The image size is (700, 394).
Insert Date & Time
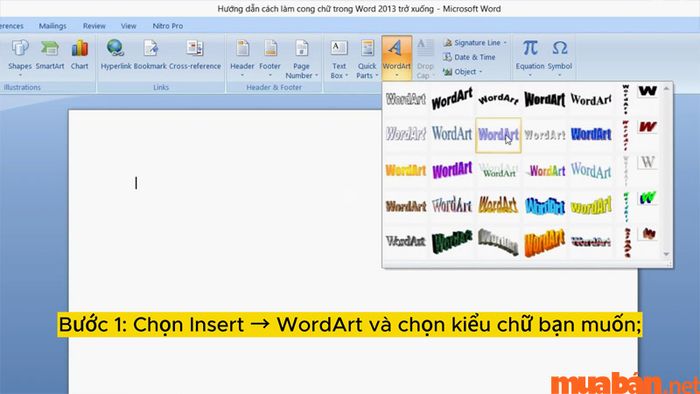(469, 57)
